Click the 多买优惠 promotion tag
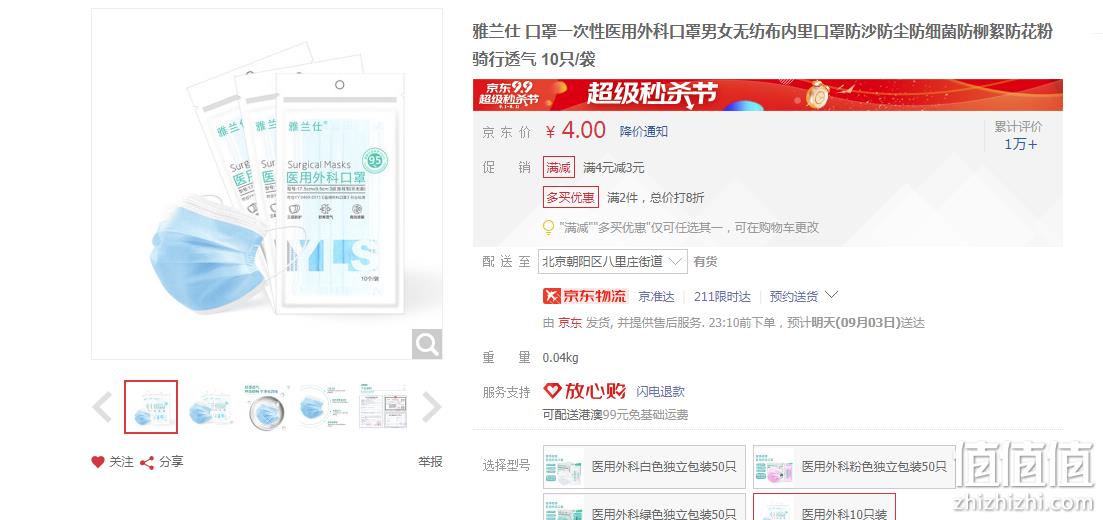The height and width of the screenshot is (520, 1103). (x=570, y=198)
